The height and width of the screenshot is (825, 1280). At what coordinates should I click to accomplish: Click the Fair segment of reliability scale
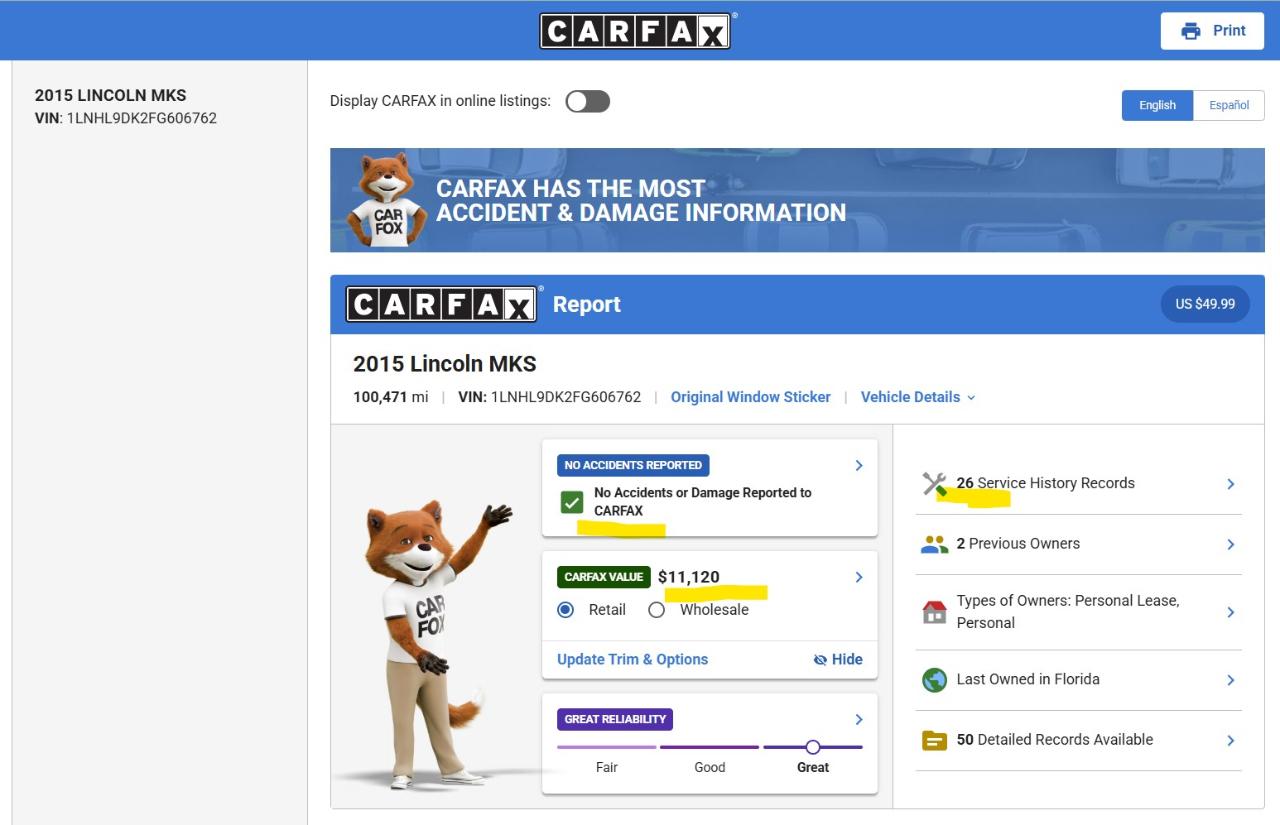tap(607, 748)
